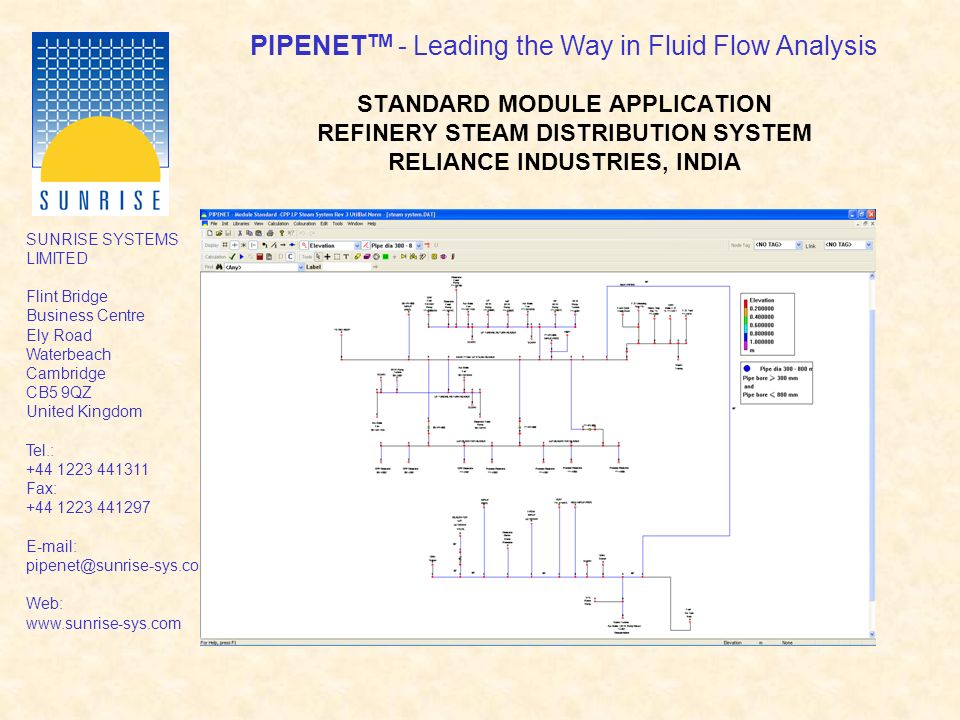Click the New file toolbar icon
The height and width of the screenshot is (720, 960).
coord(210,233)
